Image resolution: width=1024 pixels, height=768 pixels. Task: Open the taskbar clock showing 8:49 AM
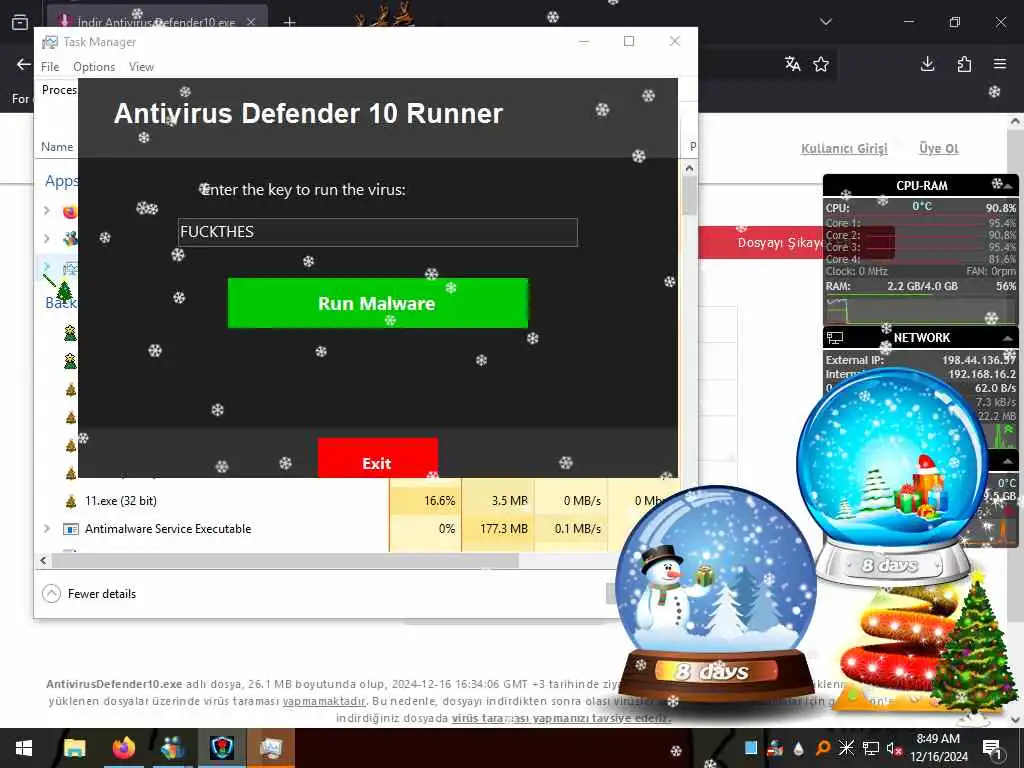click(938, 748)
